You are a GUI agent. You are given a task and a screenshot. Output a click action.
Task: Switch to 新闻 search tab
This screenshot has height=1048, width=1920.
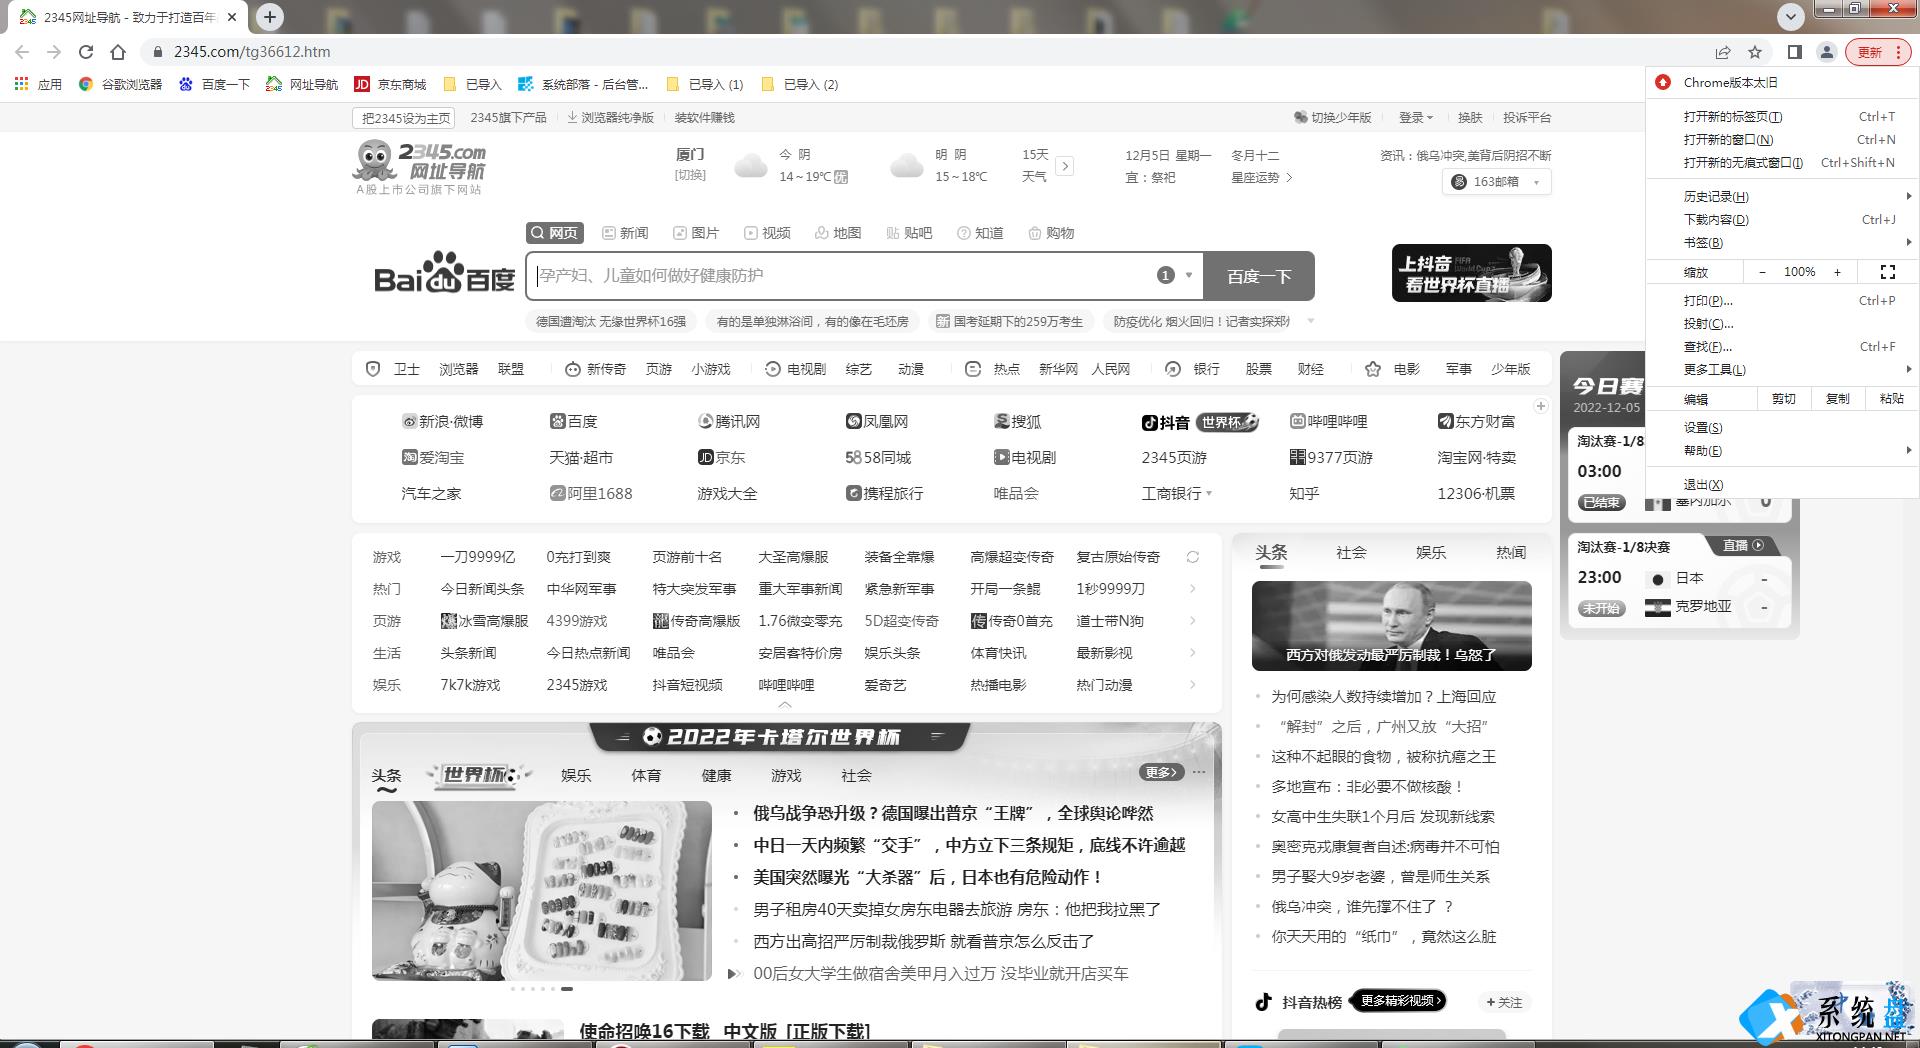click(625, 233)
